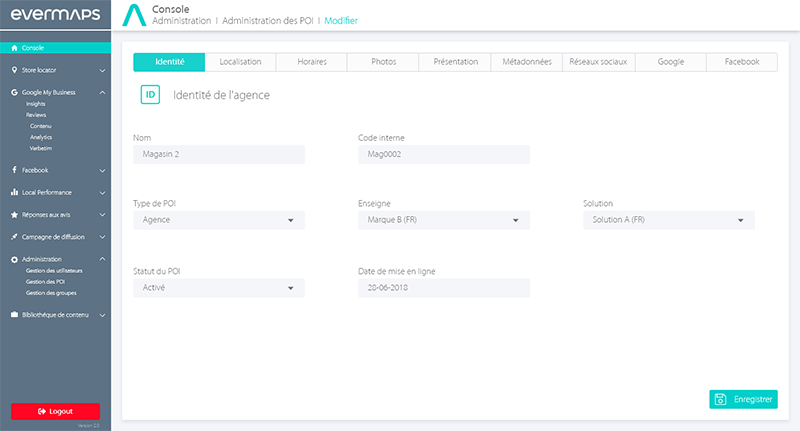Expand Bibliothèque de contenu section

tap(102, 315)
